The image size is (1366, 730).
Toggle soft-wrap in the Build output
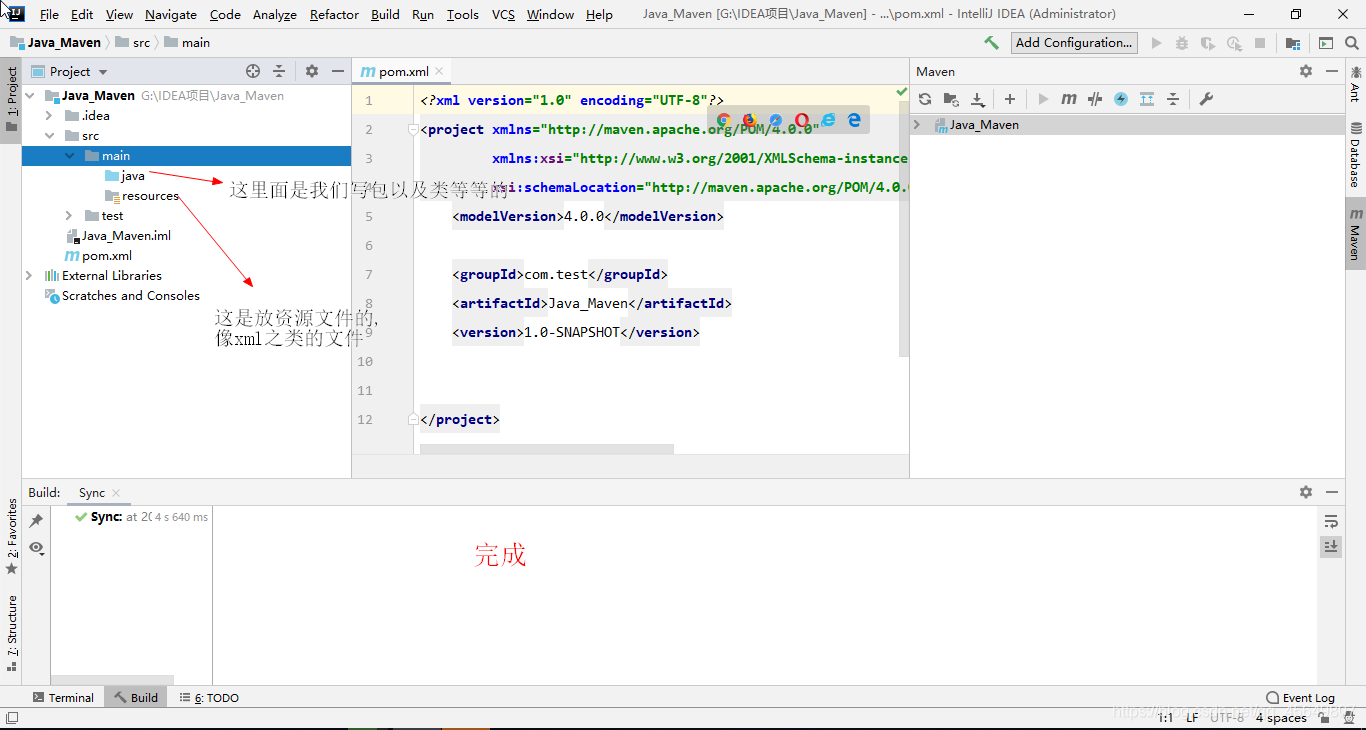[x=1330, y=521]
